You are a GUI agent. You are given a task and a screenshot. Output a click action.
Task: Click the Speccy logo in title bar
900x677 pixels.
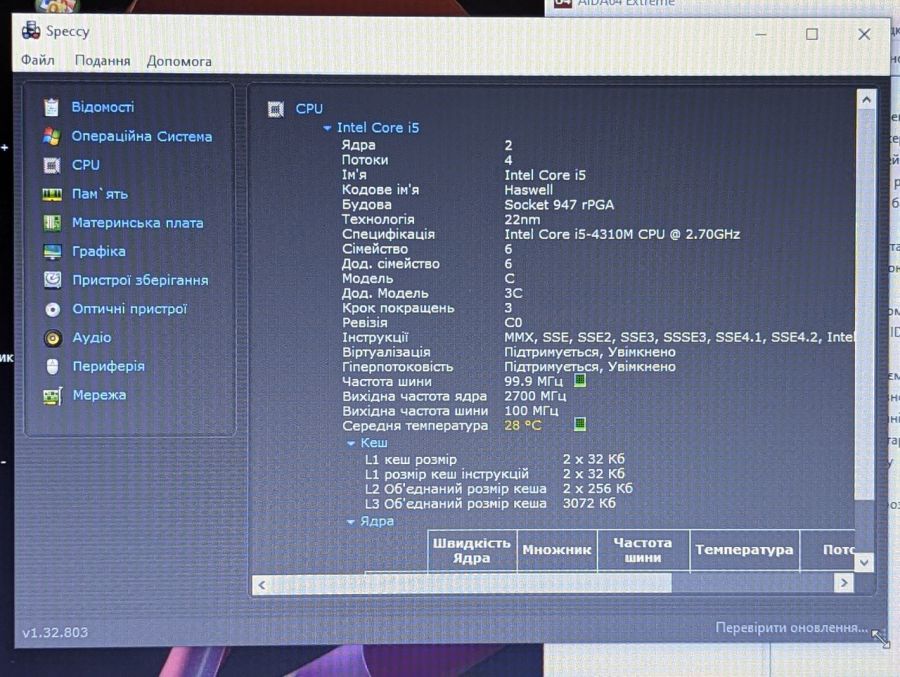tap(30, 30)
